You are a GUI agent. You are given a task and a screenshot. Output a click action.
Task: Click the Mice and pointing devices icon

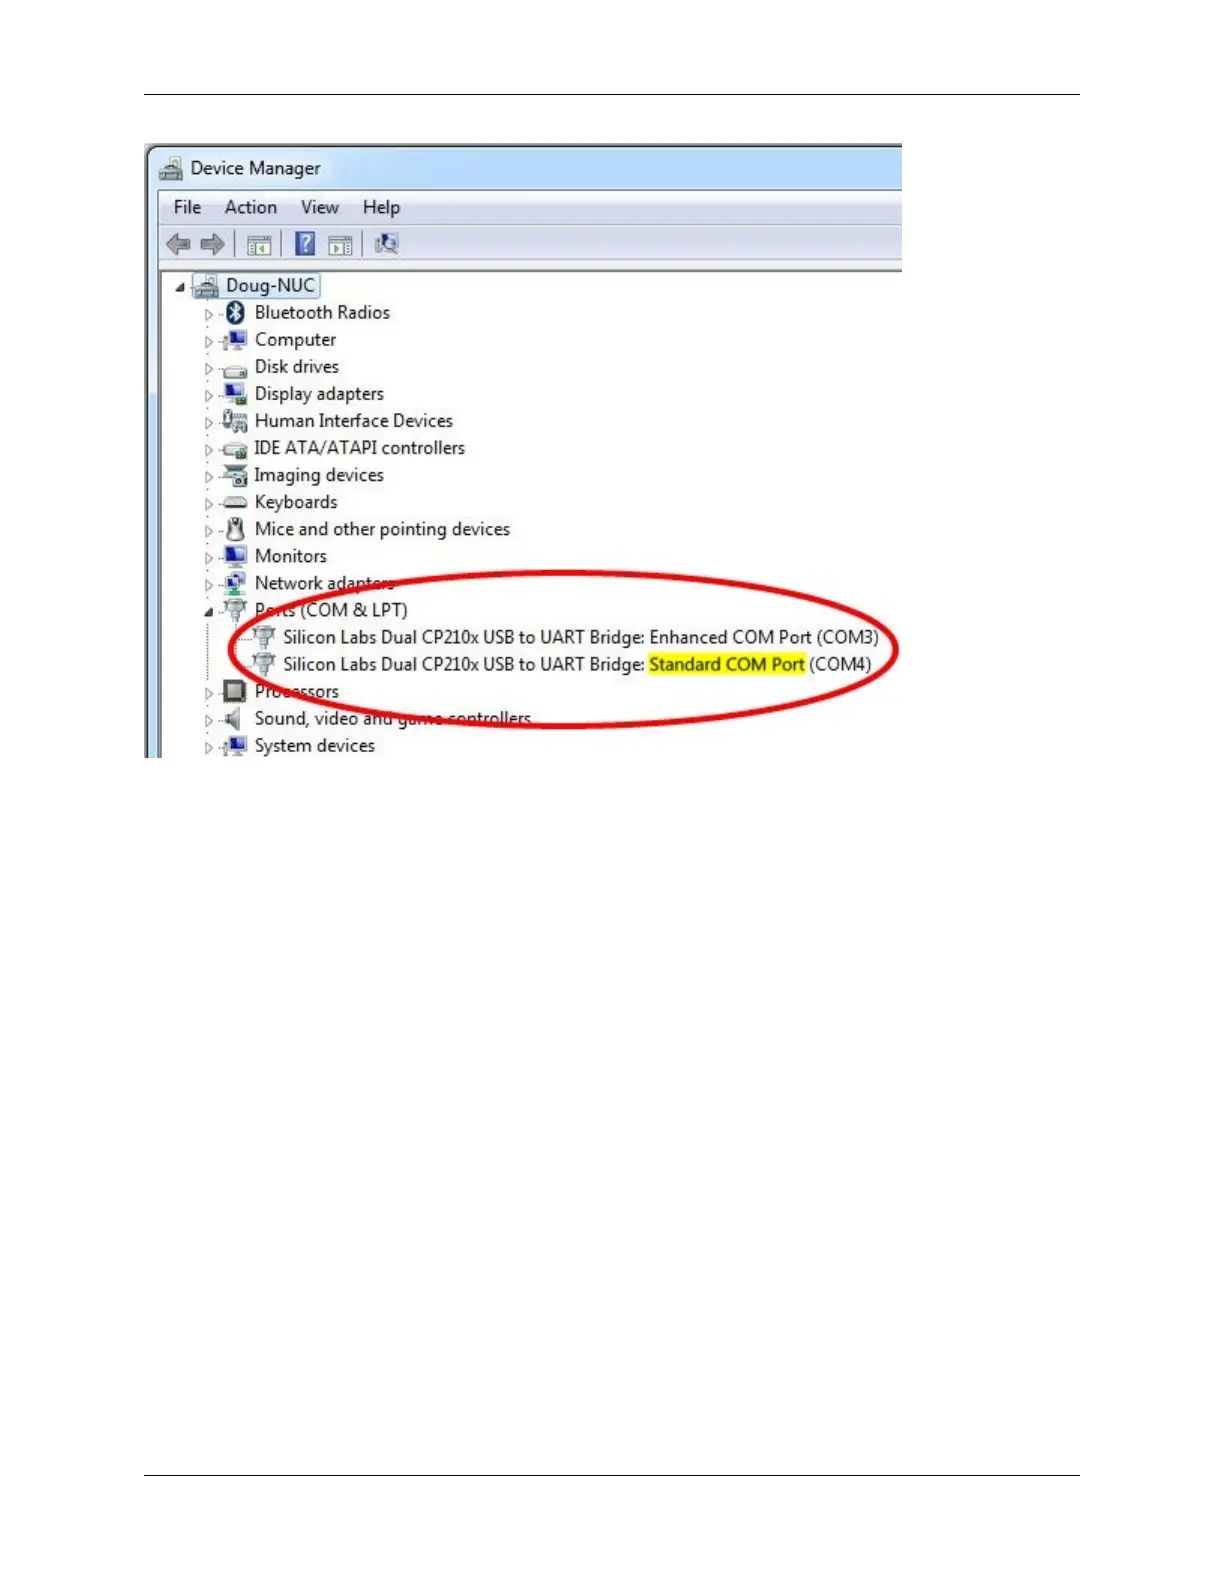pos(235,529)
